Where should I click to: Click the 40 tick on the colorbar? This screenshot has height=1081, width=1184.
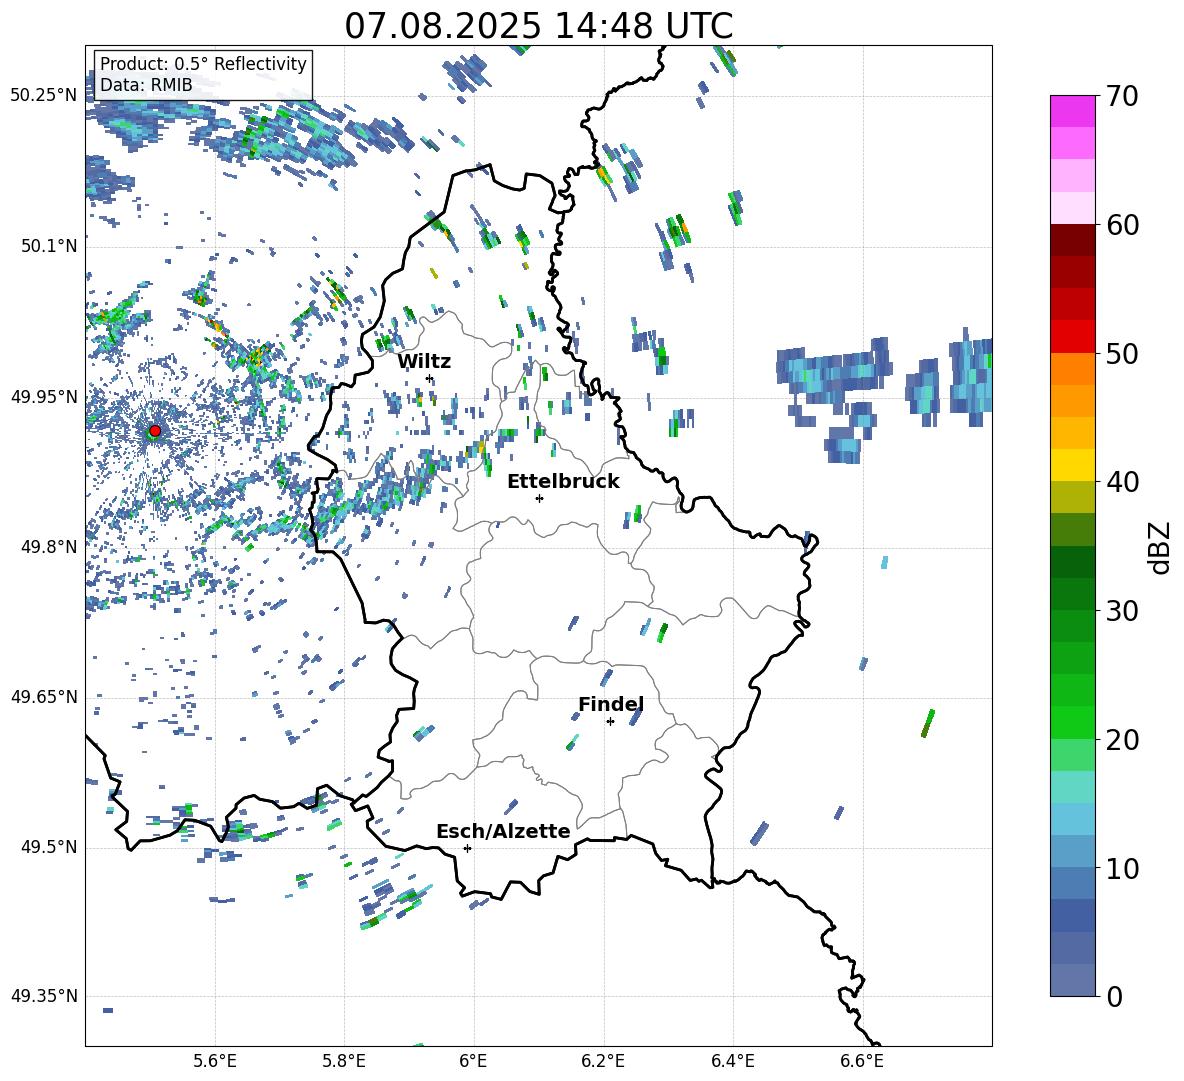[x=1122, y=482]
